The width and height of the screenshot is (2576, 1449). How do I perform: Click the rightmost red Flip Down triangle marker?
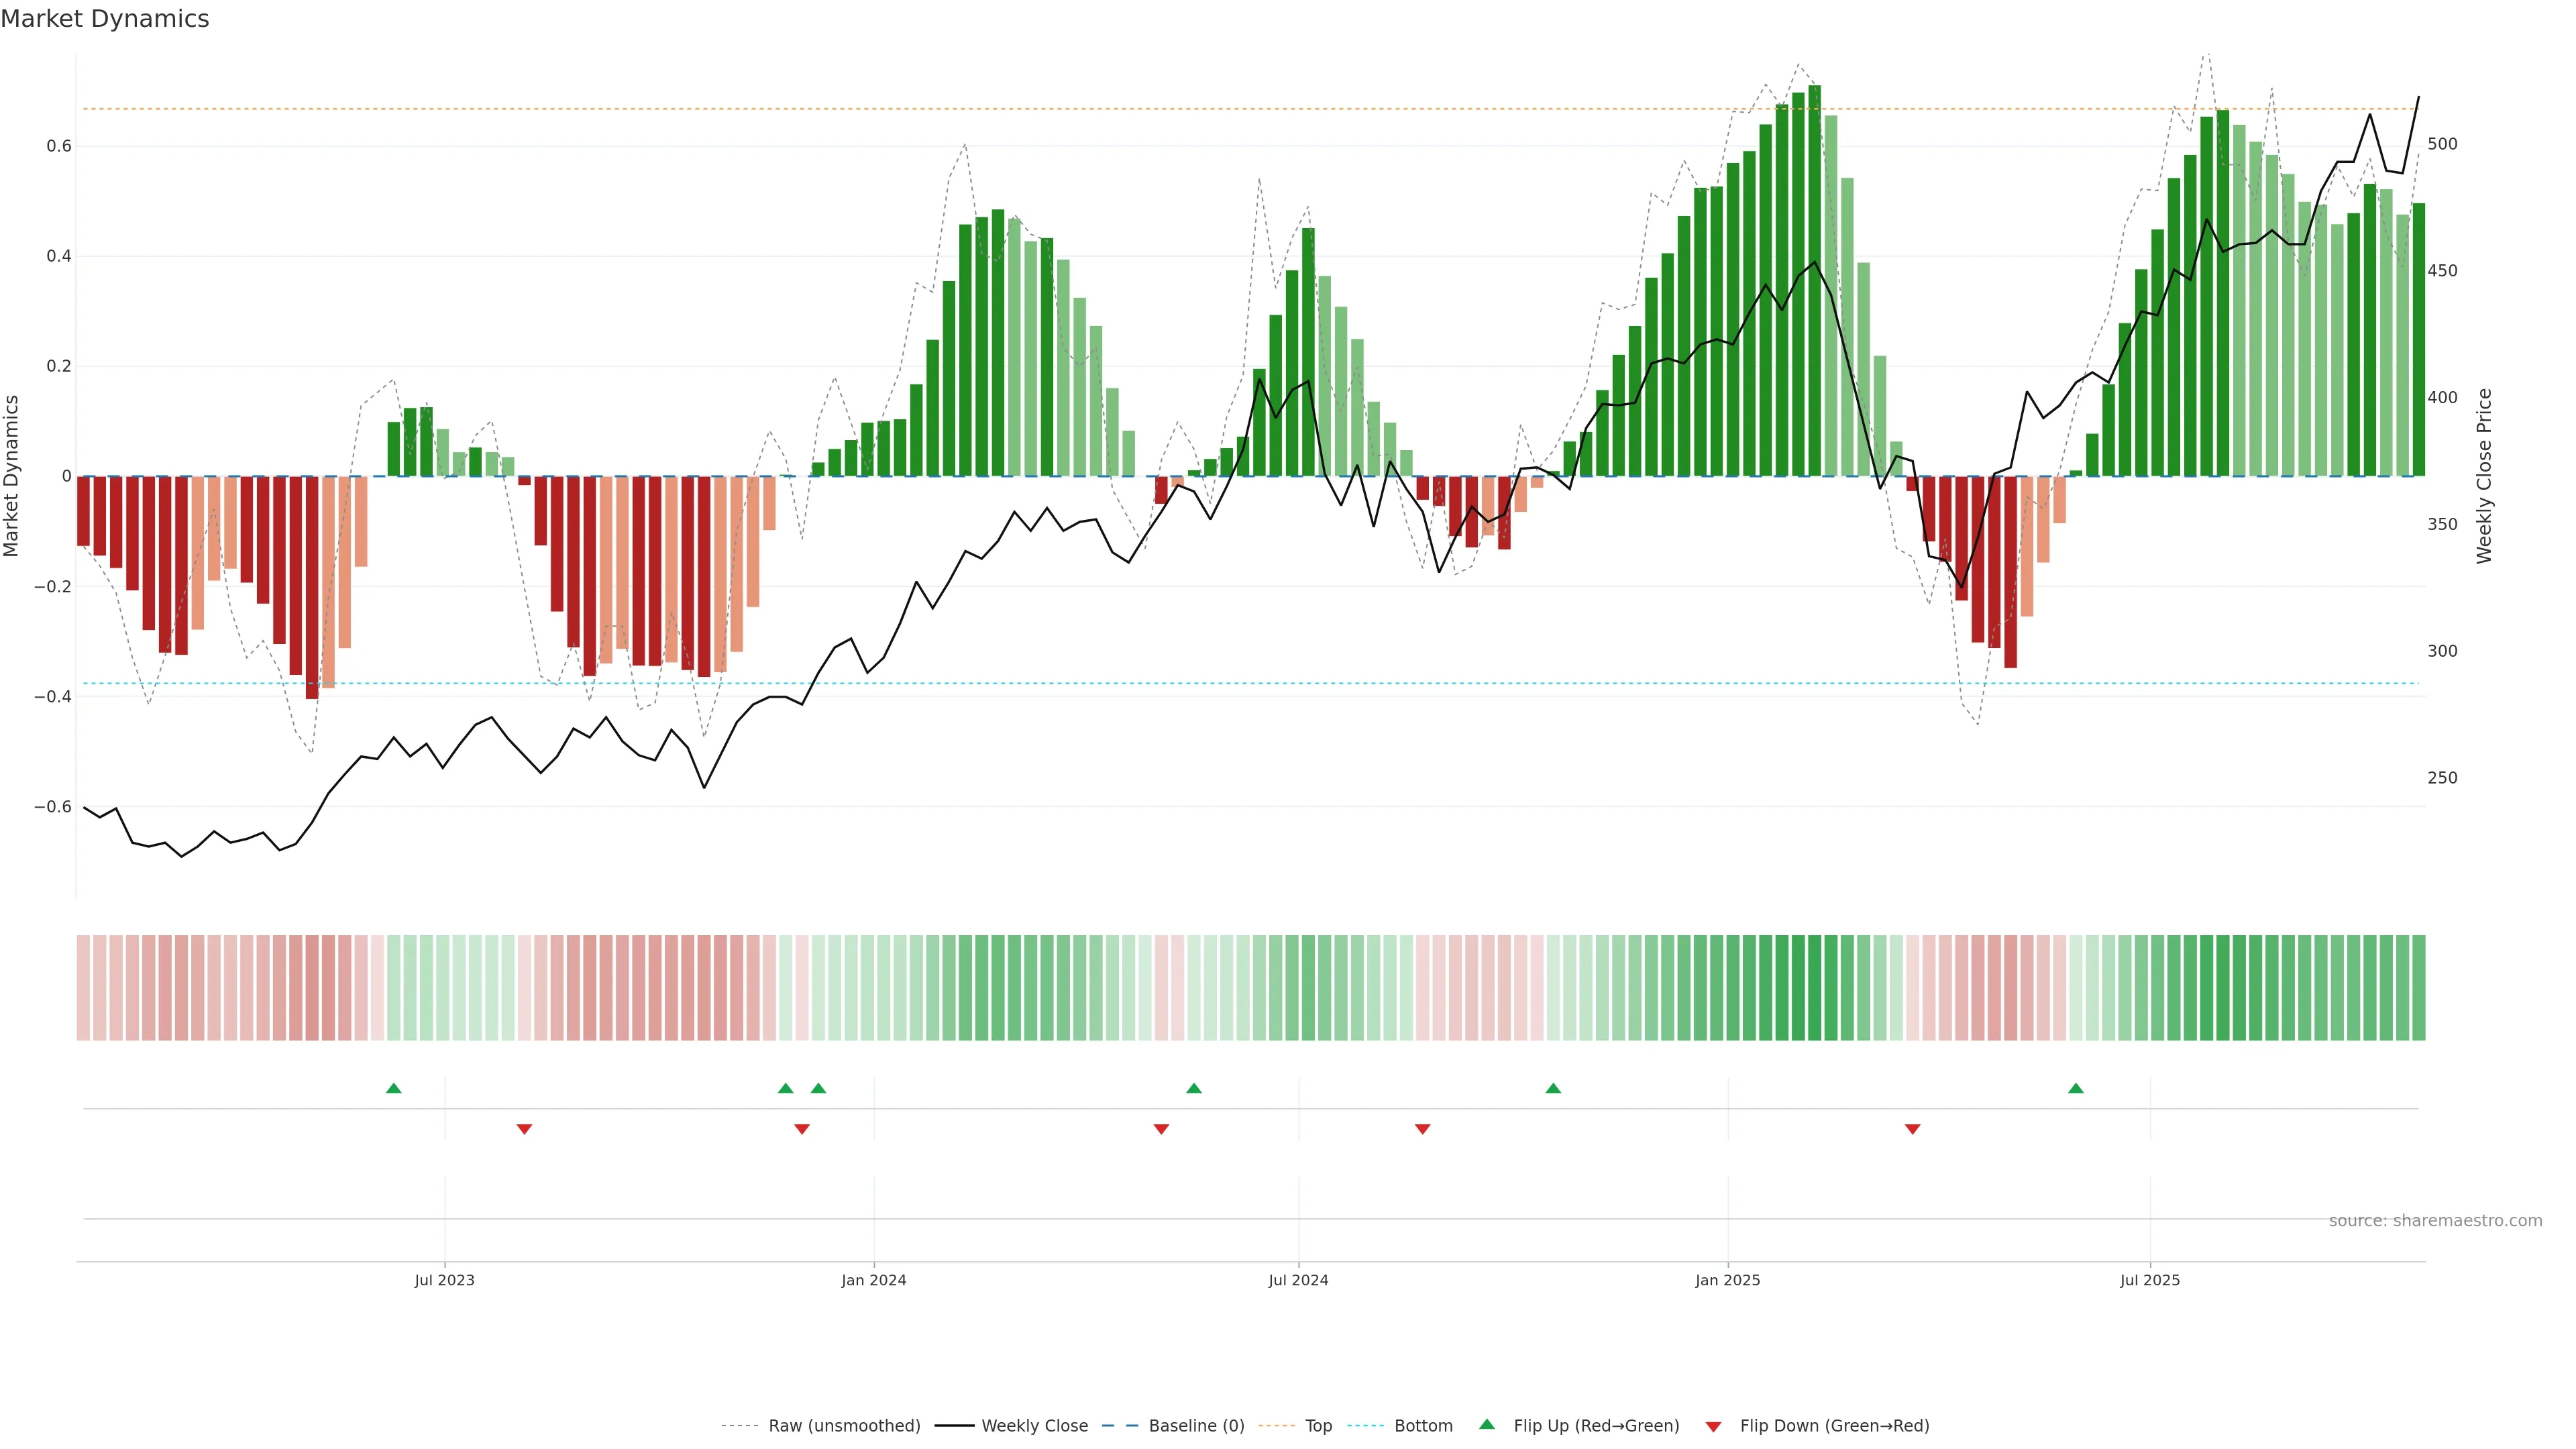tap(1912, 1129)
